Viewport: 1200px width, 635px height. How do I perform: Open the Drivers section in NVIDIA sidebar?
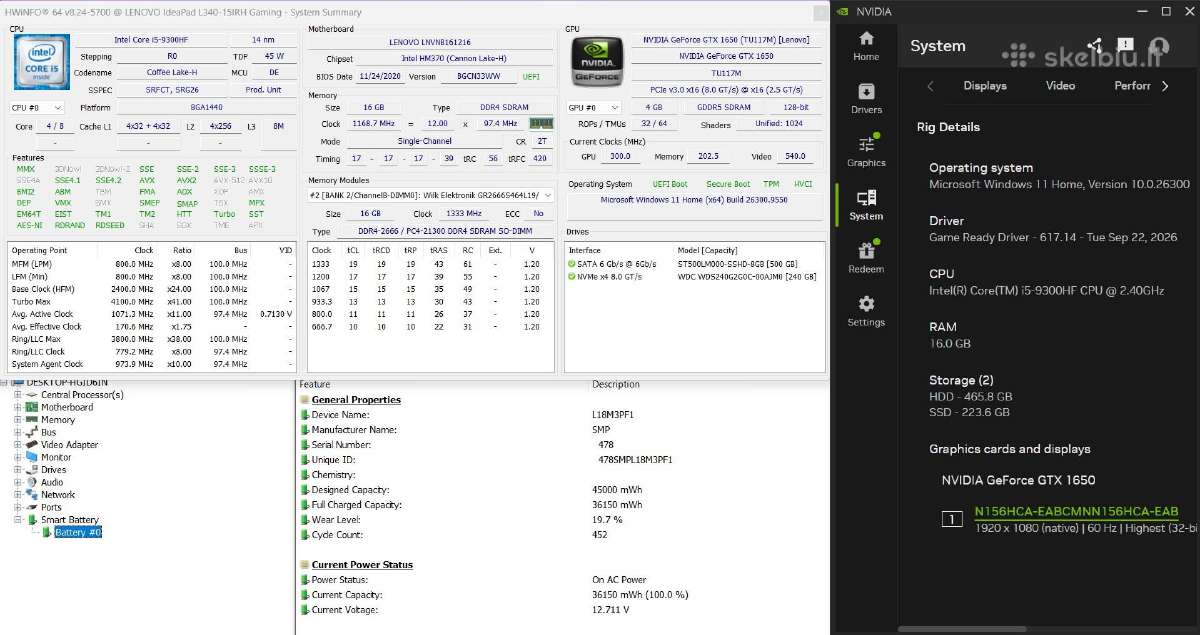point(866,98)
